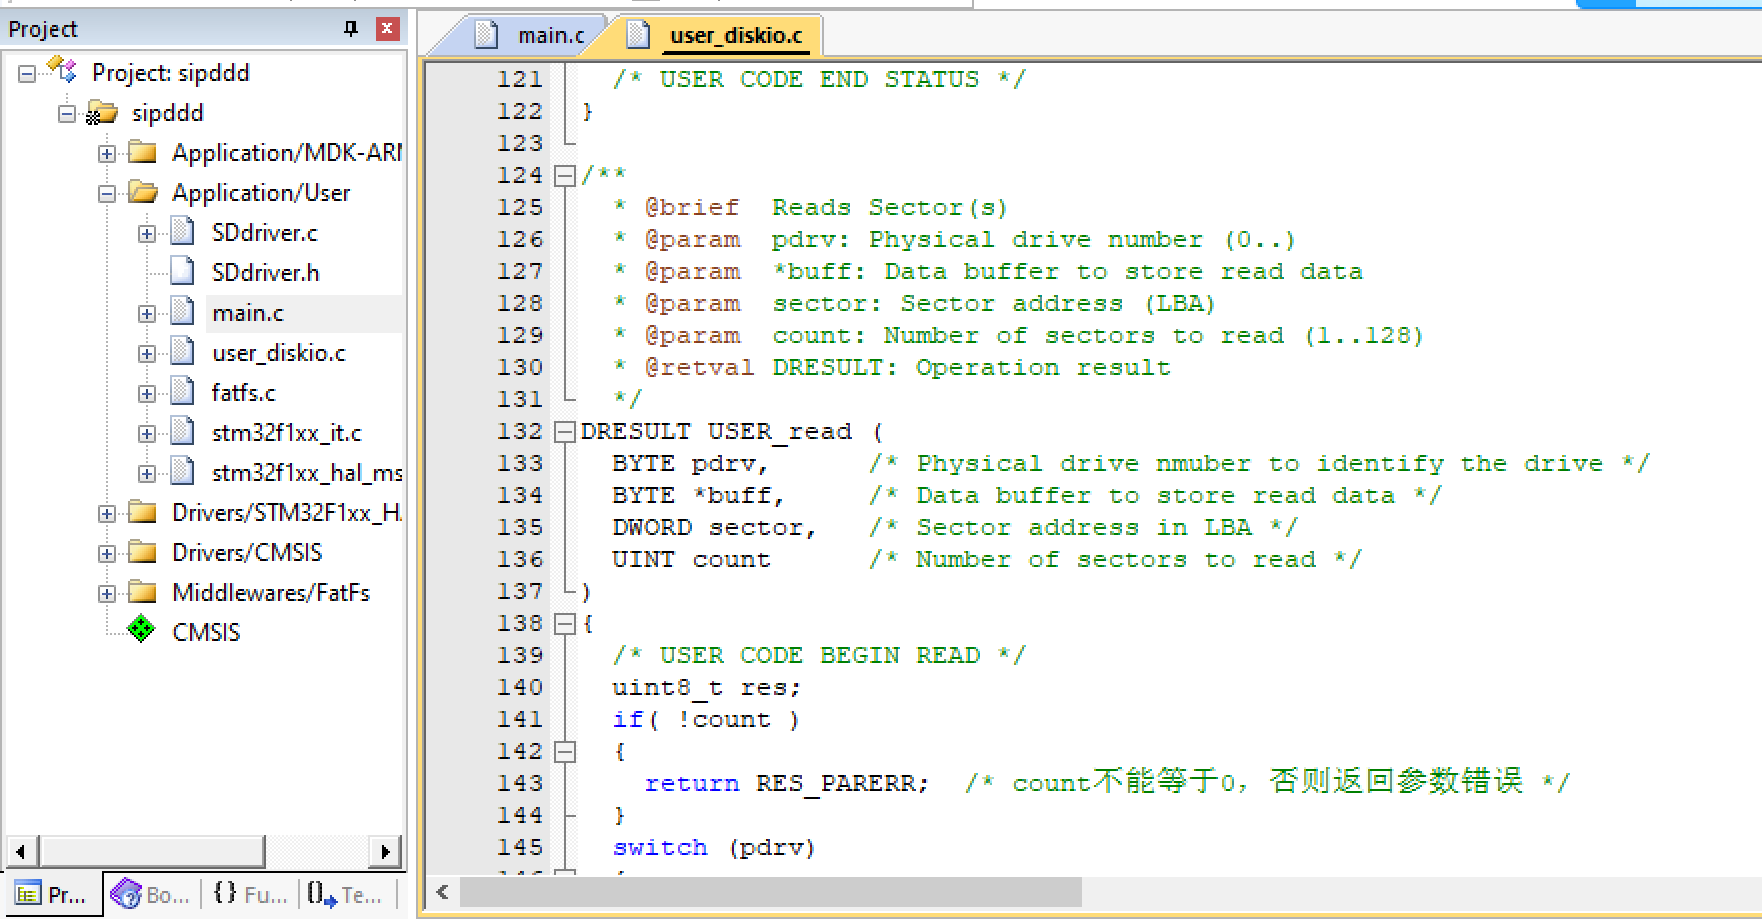This screenshot has height=921, width=1762.
Task: Click 'USER CODE BEGIN READ' comment
Action: tap(819, 655)
